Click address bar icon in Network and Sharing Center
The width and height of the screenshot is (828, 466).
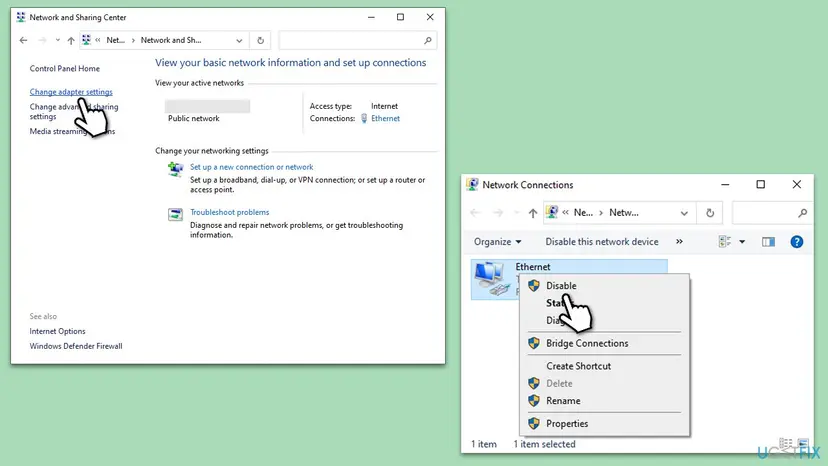point(86,40)
